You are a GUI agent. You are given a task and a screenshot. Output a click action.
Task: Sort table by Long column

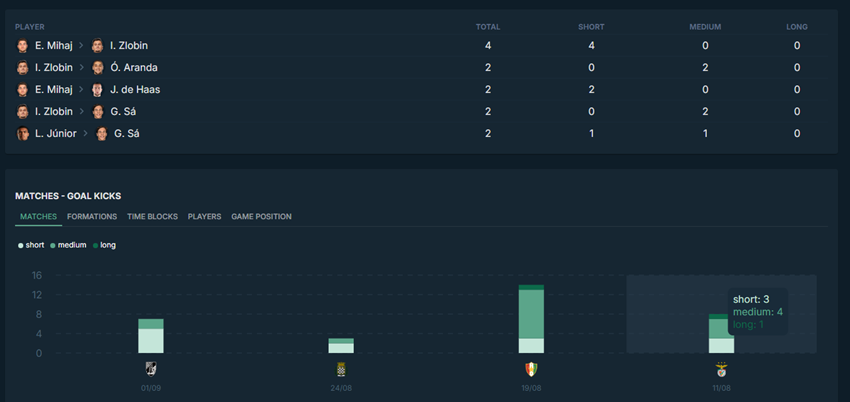[797, 27]
